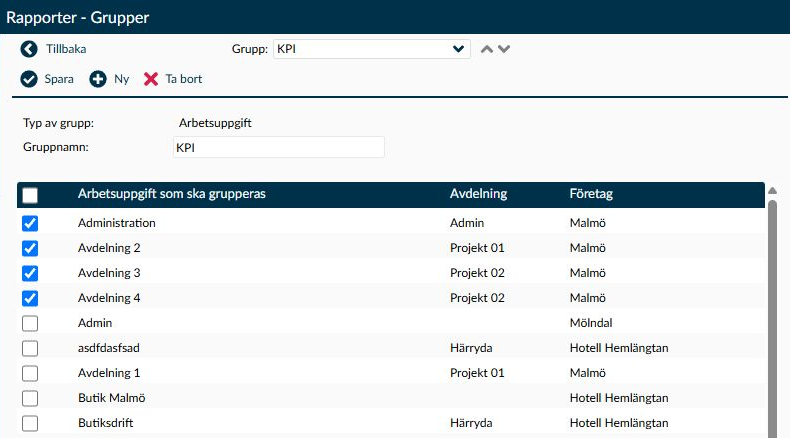Click the Avdelning 4 row name
The image size is (790, 438).
pyautogui.click(x=109, y=298)
